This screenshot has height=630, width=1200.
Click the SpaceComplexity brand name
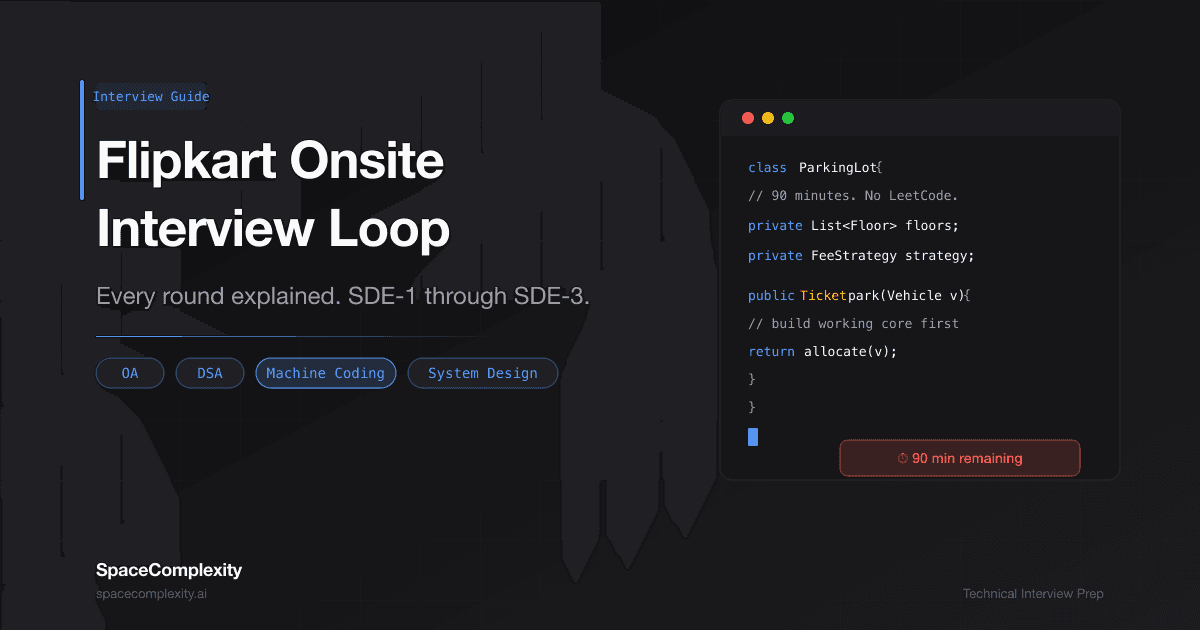[169, 570]
